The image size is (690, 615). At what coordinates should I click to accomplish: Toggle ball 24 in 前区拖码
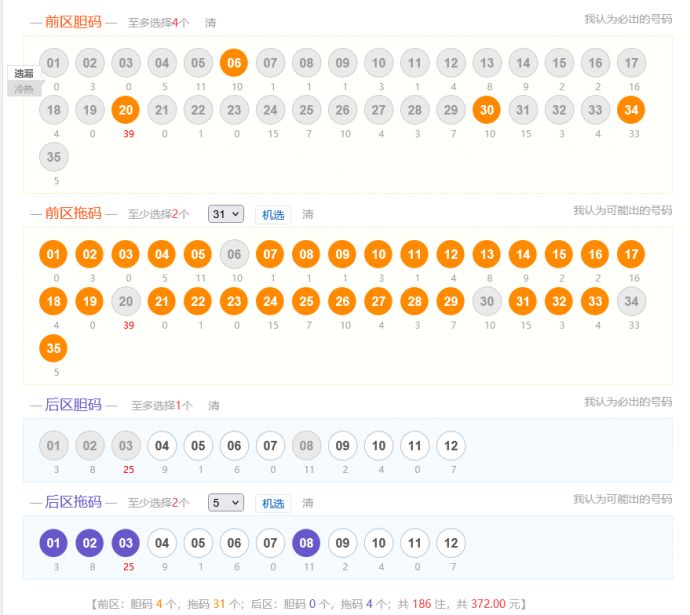point(270,301)
